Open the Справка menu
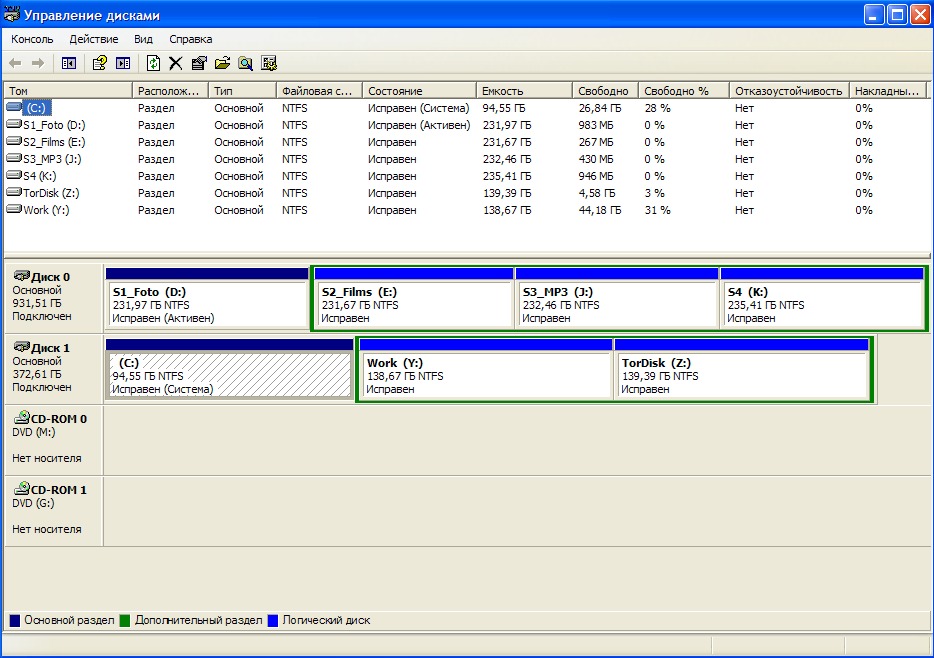The width and height of the screenshot is (934, 658). (190, 39)
